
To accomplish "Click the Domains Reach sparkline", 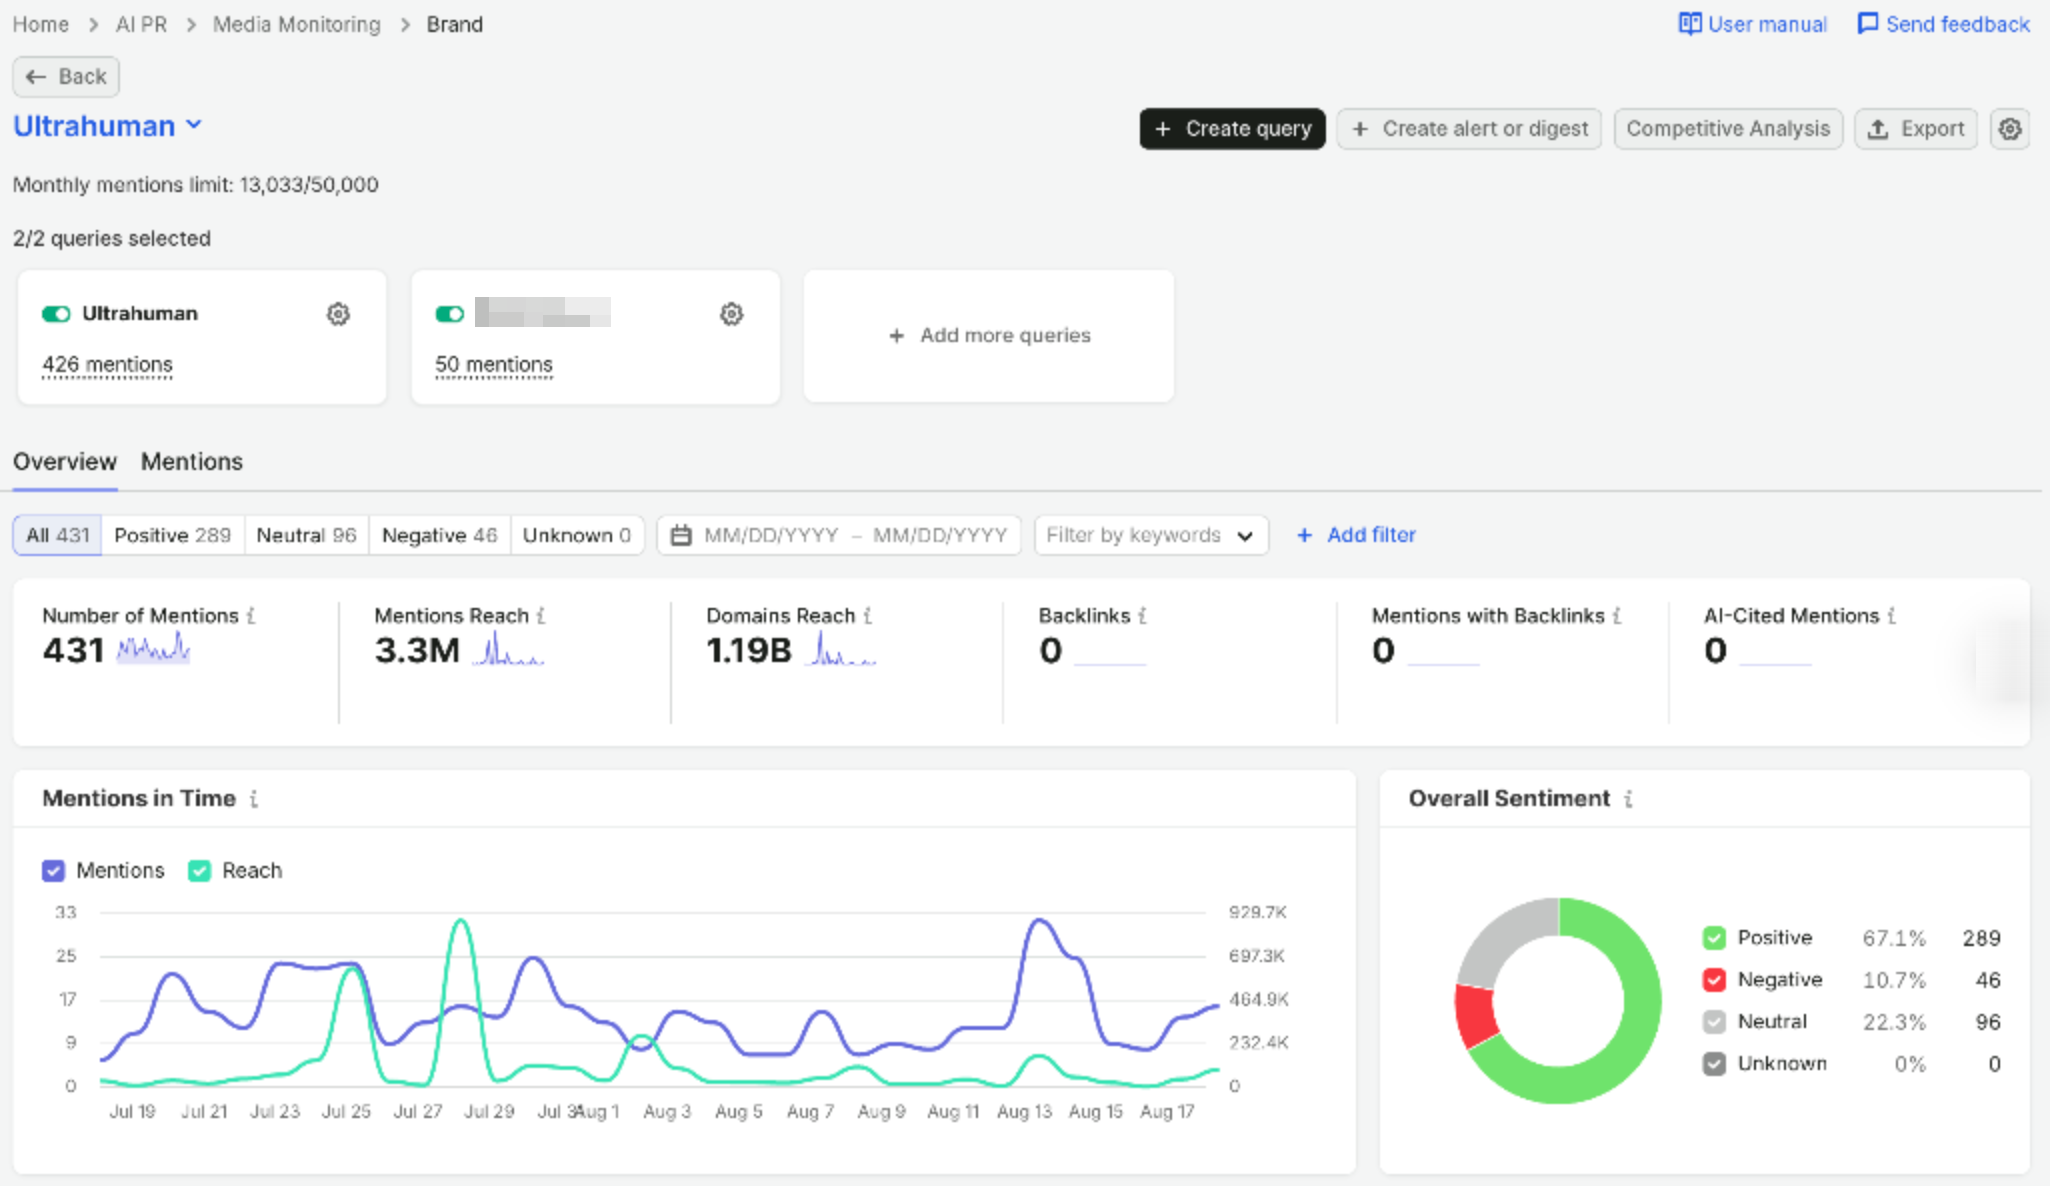I will pyautogui.click(x=841, y=649).
